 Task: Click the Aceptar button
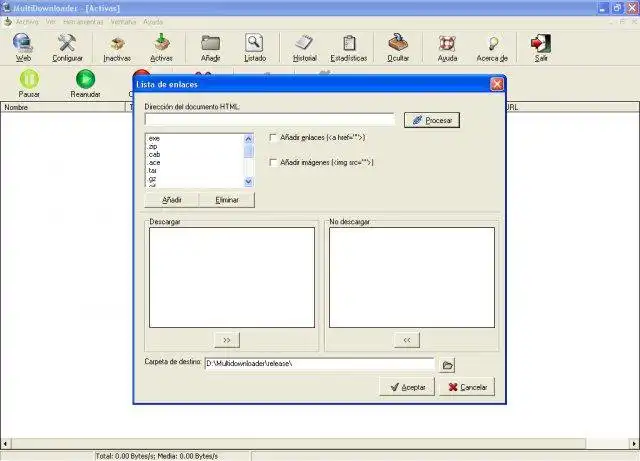(x=407, y=387)
